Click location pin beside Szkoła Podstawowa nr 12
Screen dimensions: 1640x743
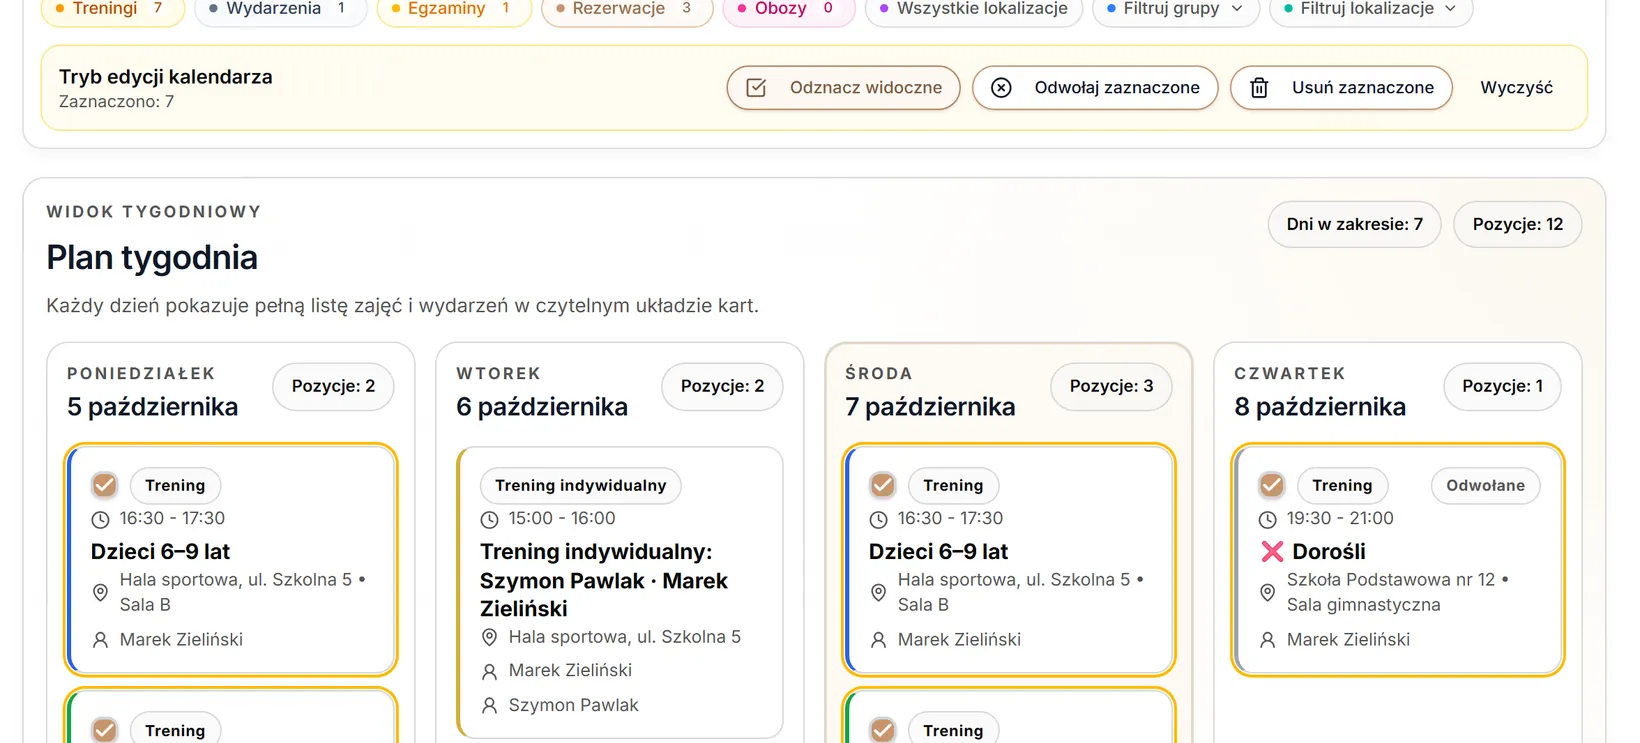tap(1267, 592)
